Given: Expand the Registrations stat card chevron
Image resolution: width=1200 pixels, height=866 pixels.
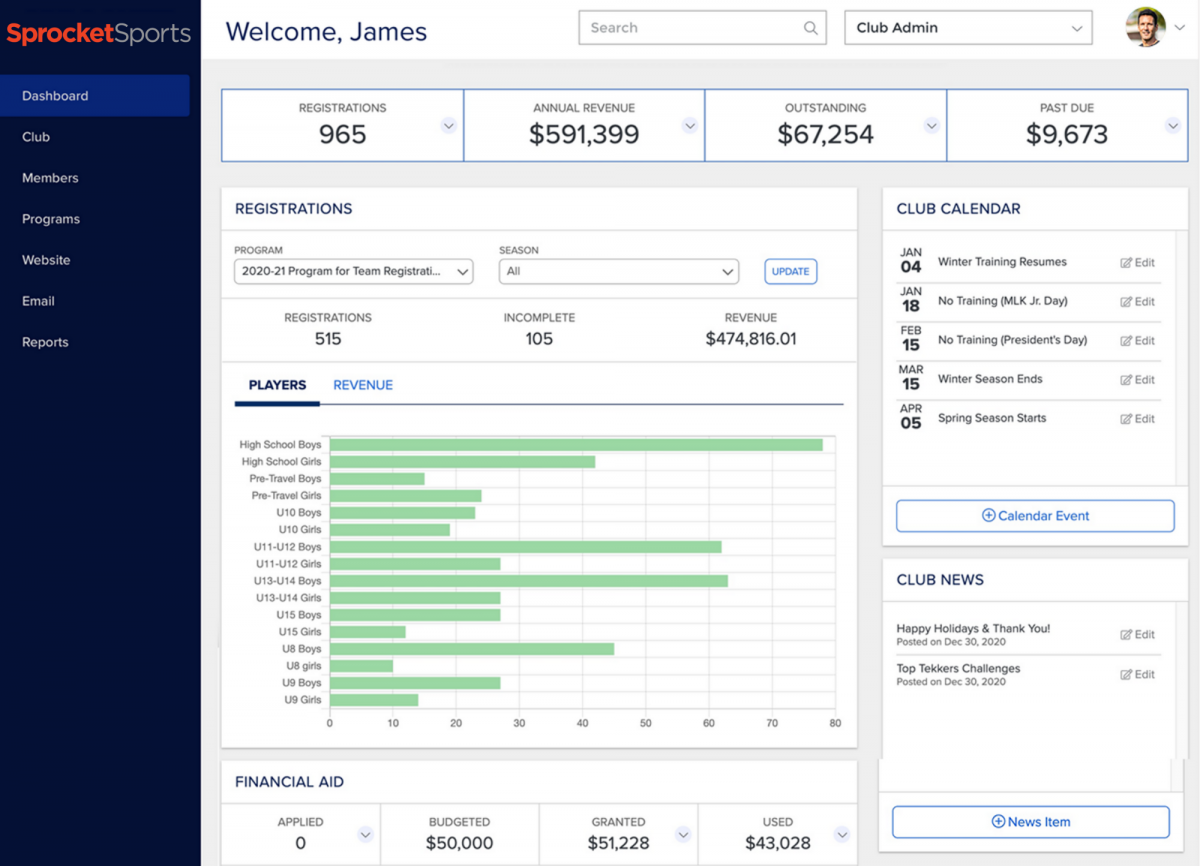Looking at the screenshot, I should (x=449, y=126).
